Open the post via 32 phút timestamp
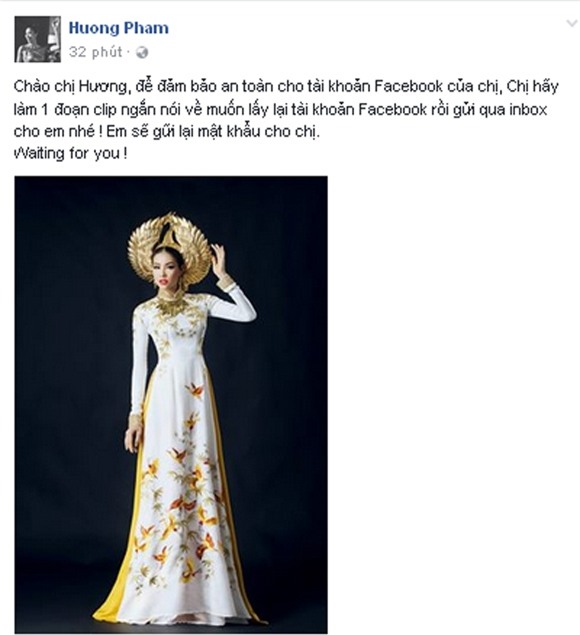580x635 pixels. pyautogui.click(x=96, y=52)
